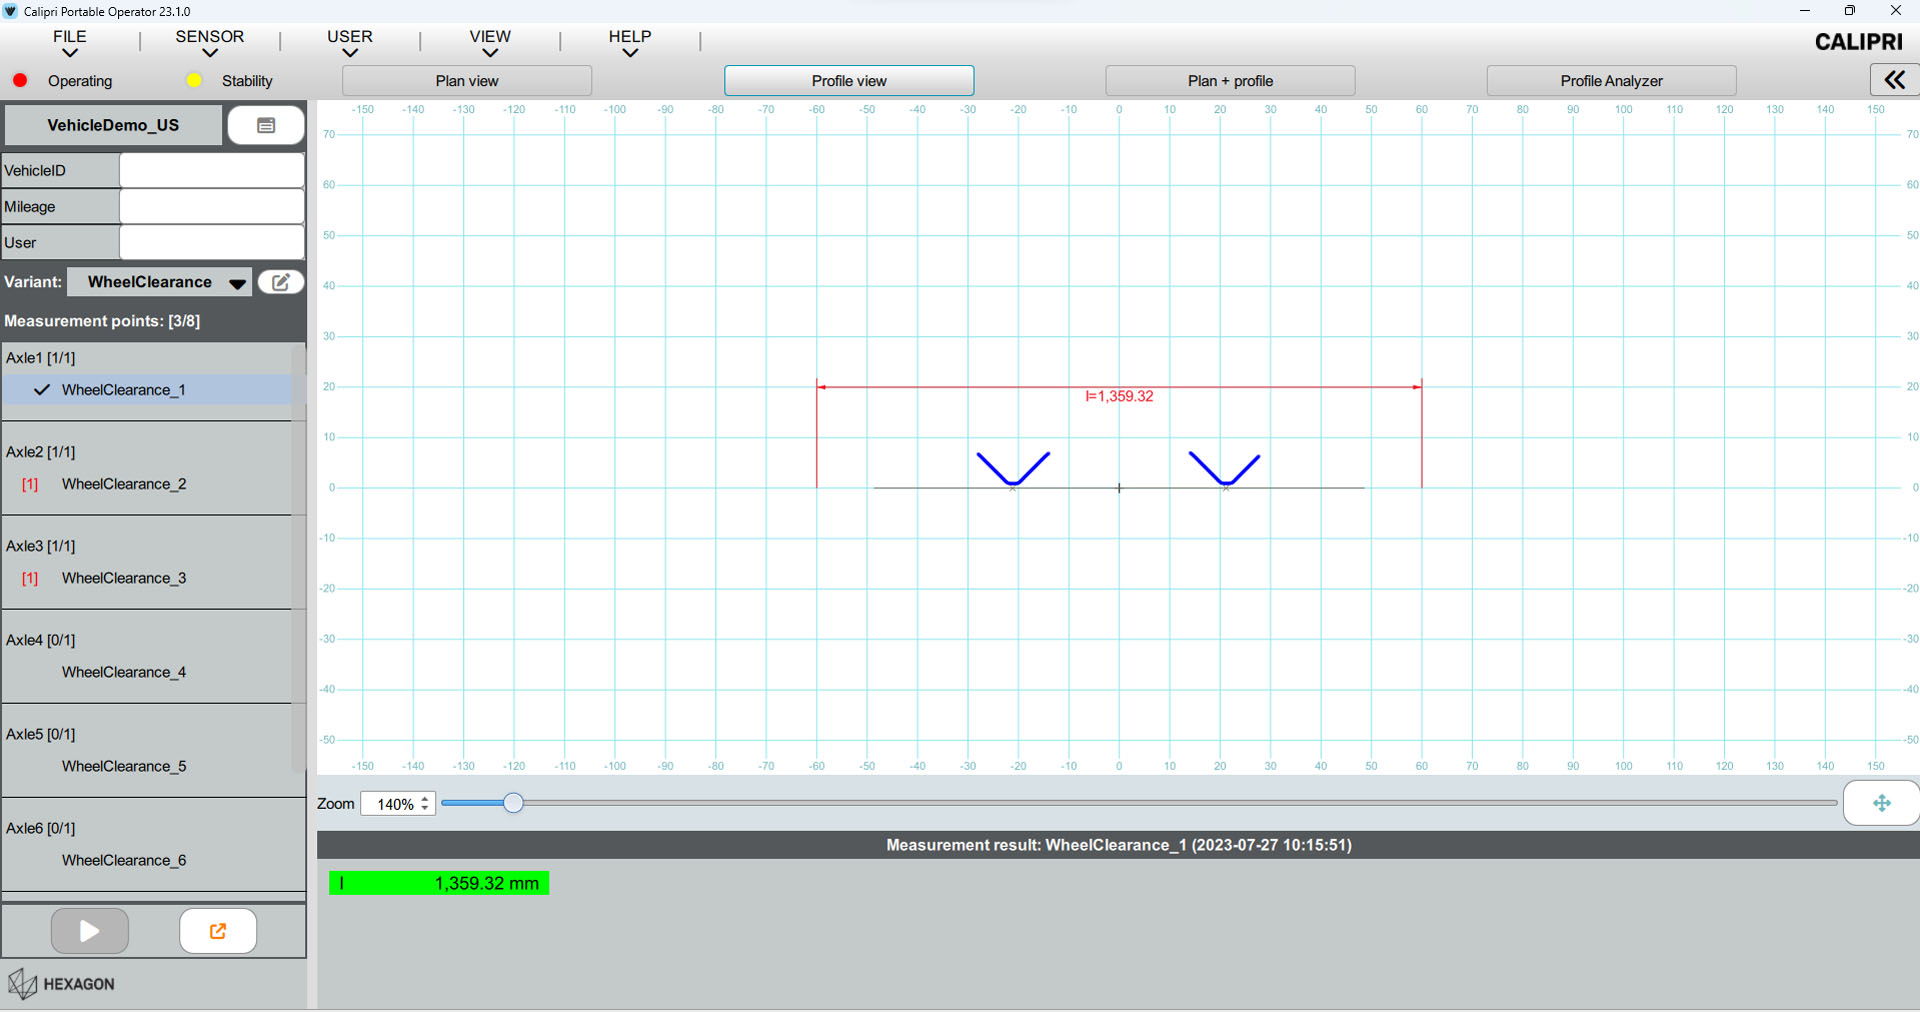Click the VehicleID input field

212,170
